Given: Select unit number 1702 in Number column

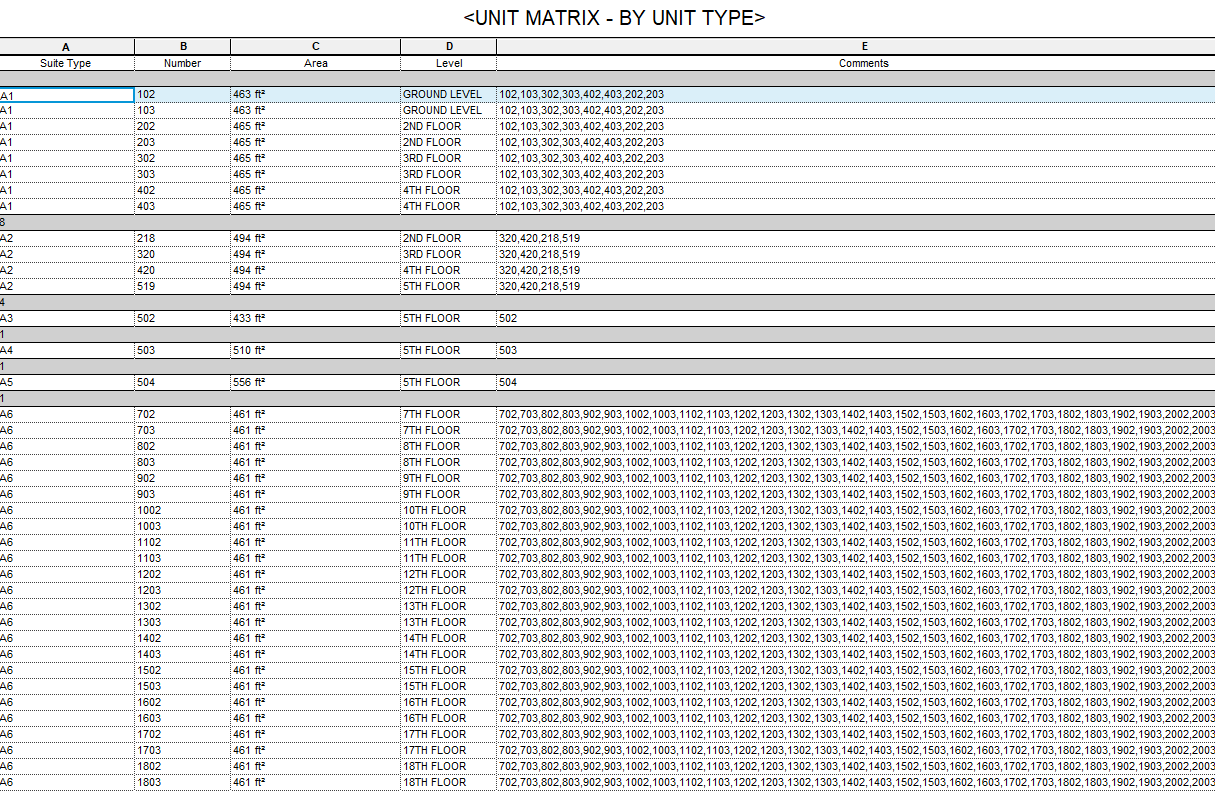Looking at the screenshot, I should [x=183, y=734].
